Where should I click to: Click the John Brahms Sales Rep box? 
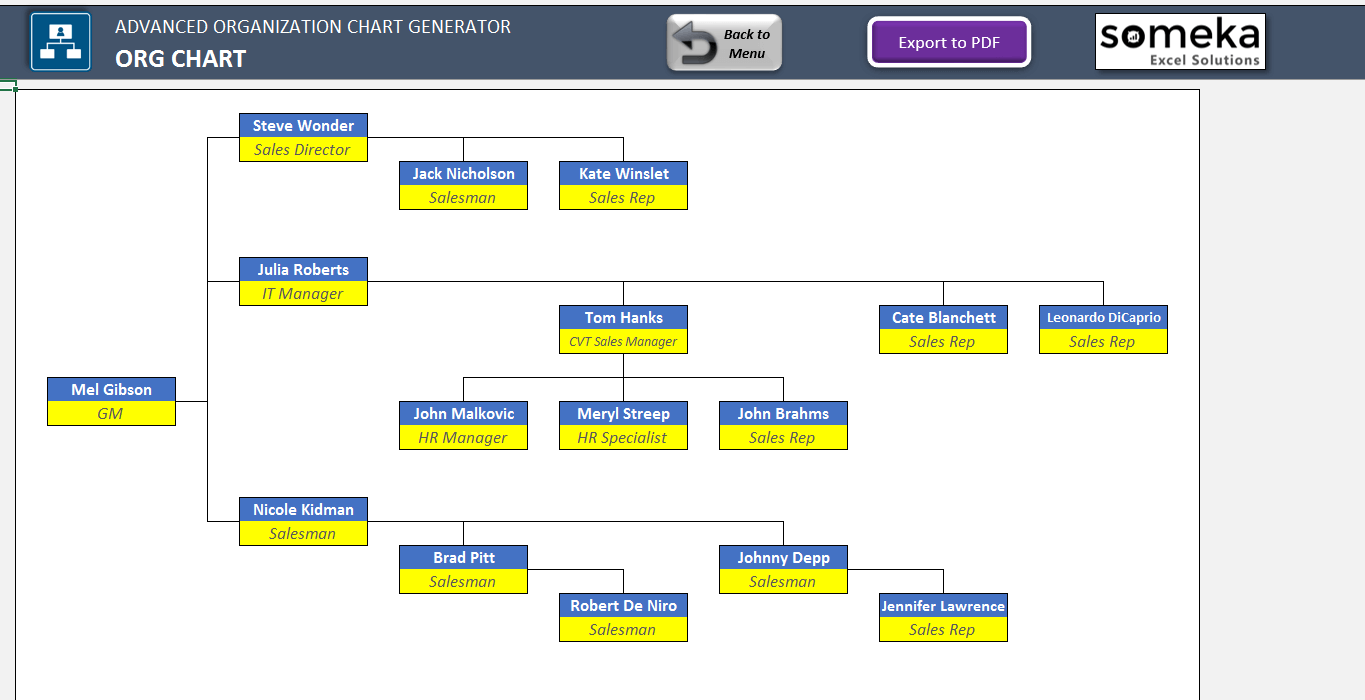[x=783, y=425]
